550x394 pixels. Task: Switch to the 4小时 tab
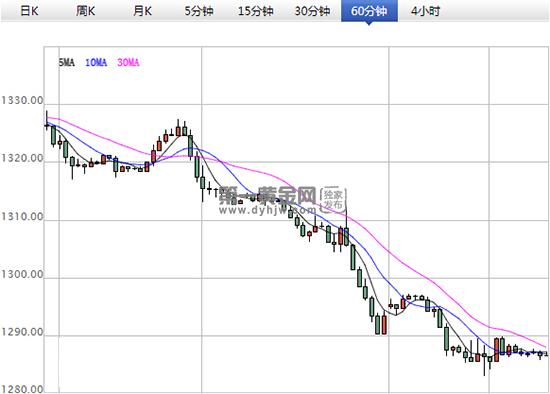pos(426,11)
